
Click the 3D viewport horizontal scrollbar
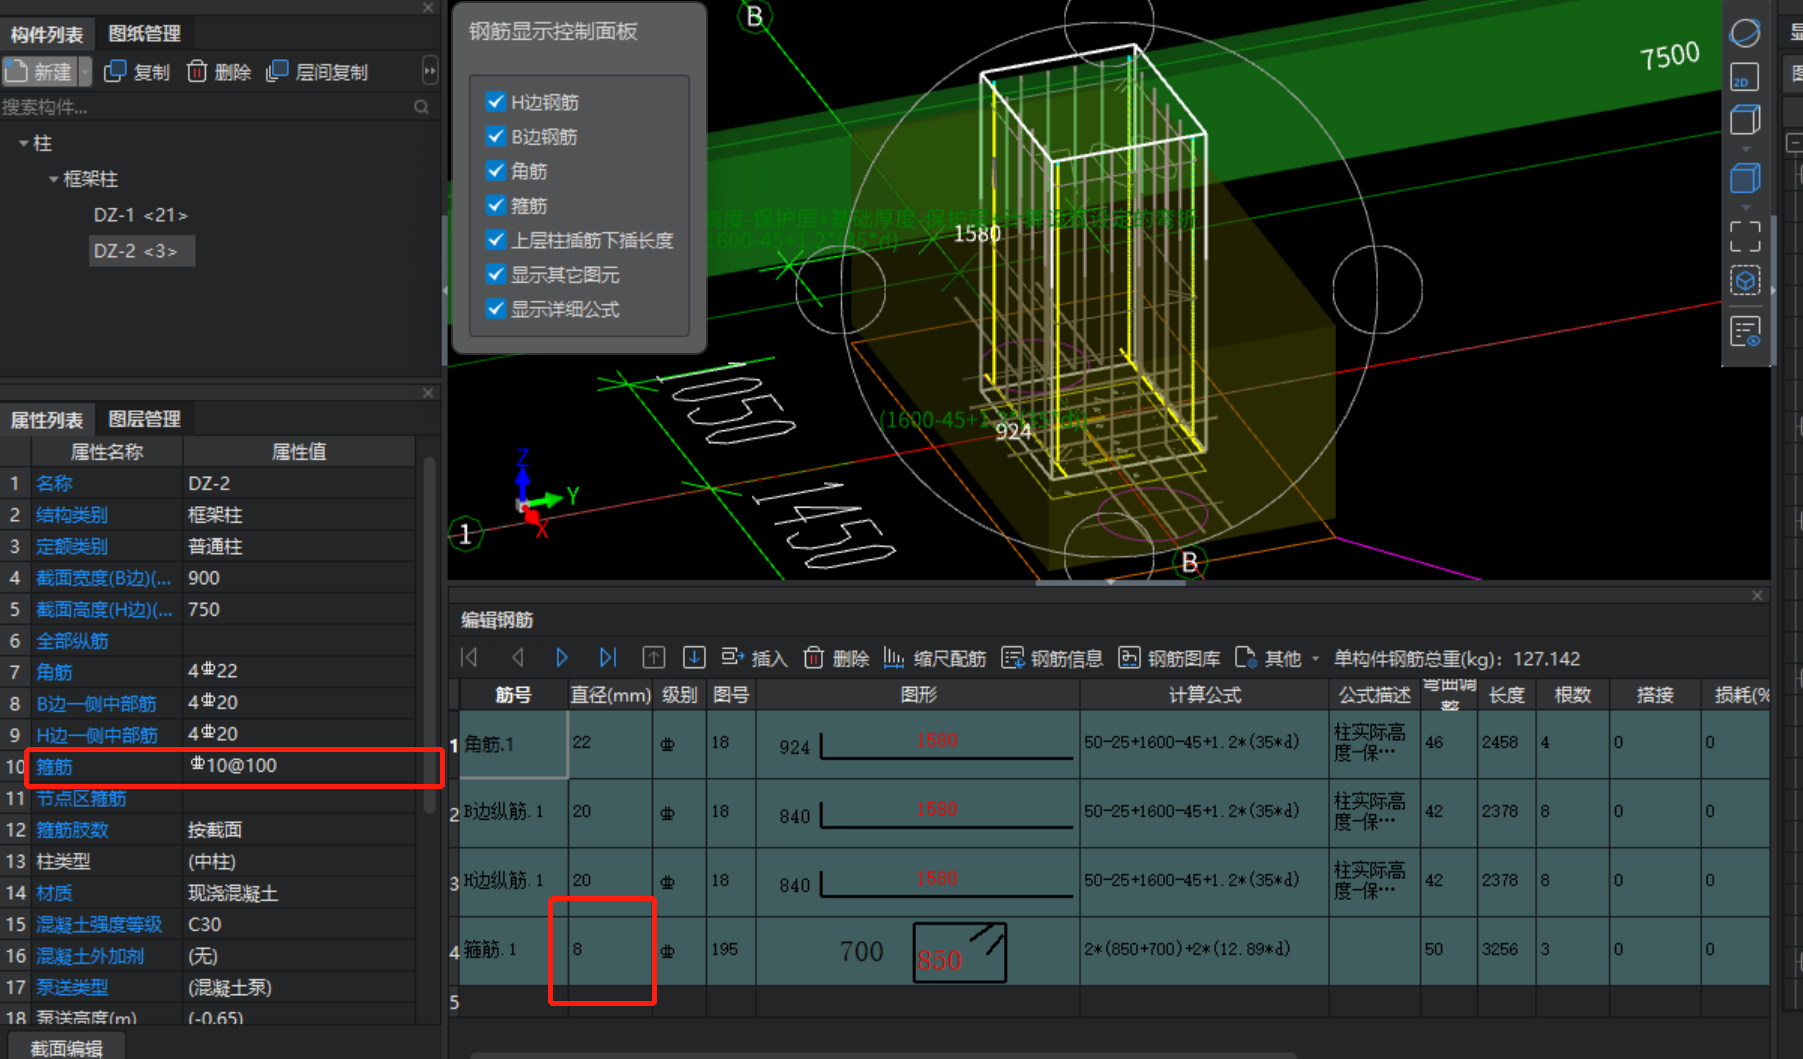pyautogui.click(x=1110, y=582)
